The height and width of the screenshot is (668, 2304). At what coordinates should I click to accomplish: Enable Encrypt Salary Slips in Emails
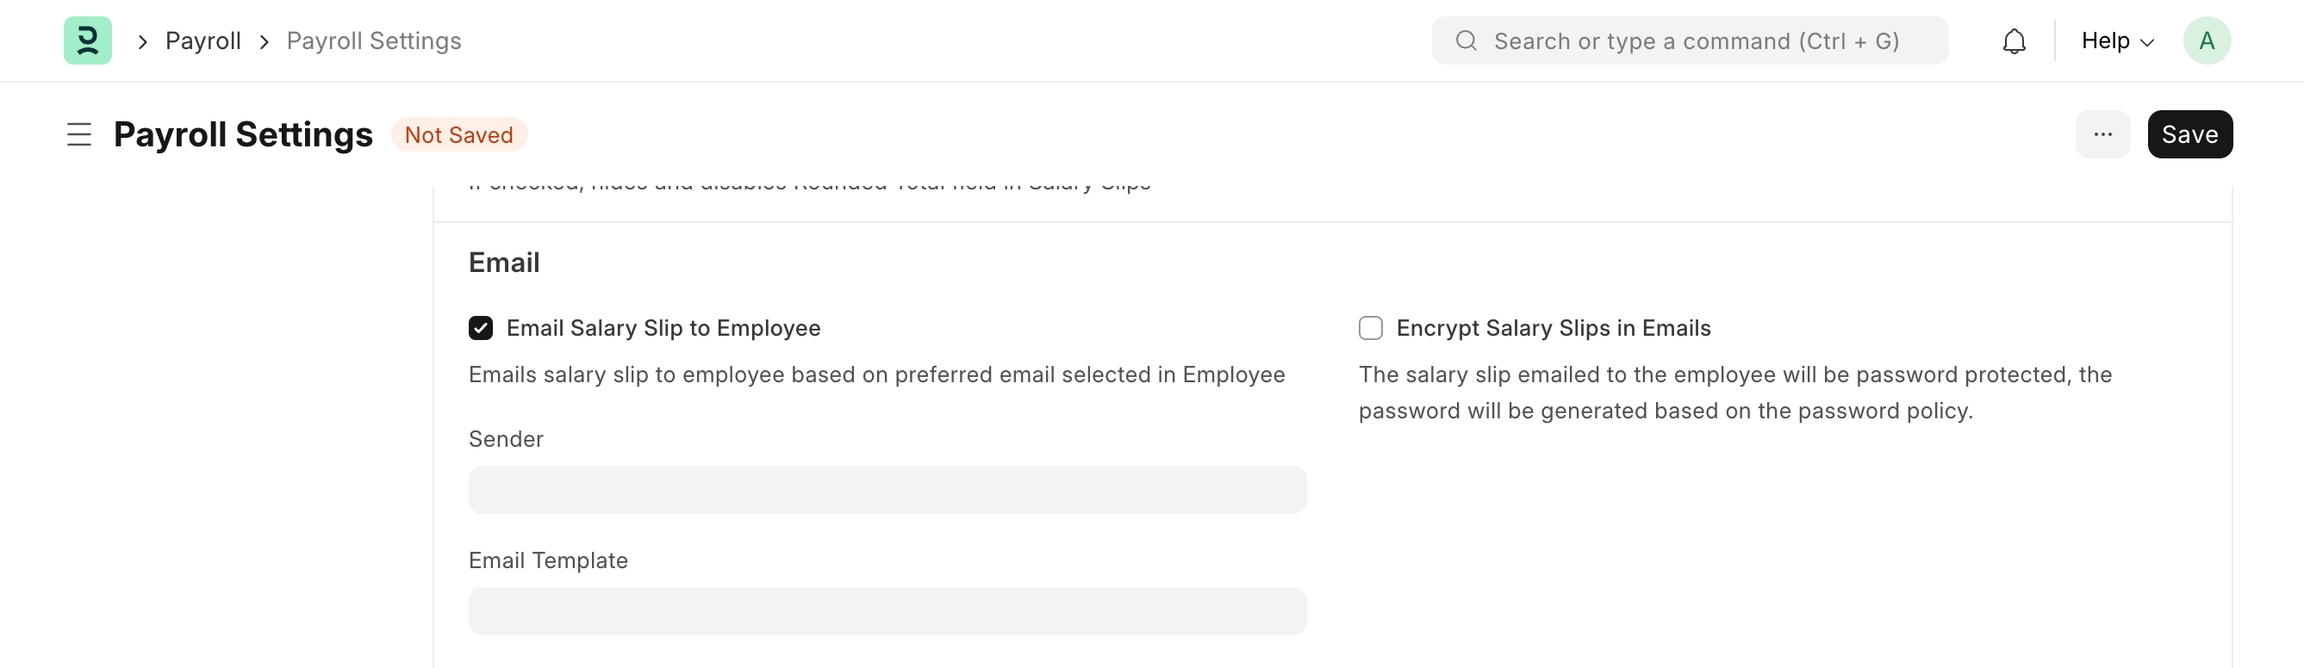coord(1370,328)
